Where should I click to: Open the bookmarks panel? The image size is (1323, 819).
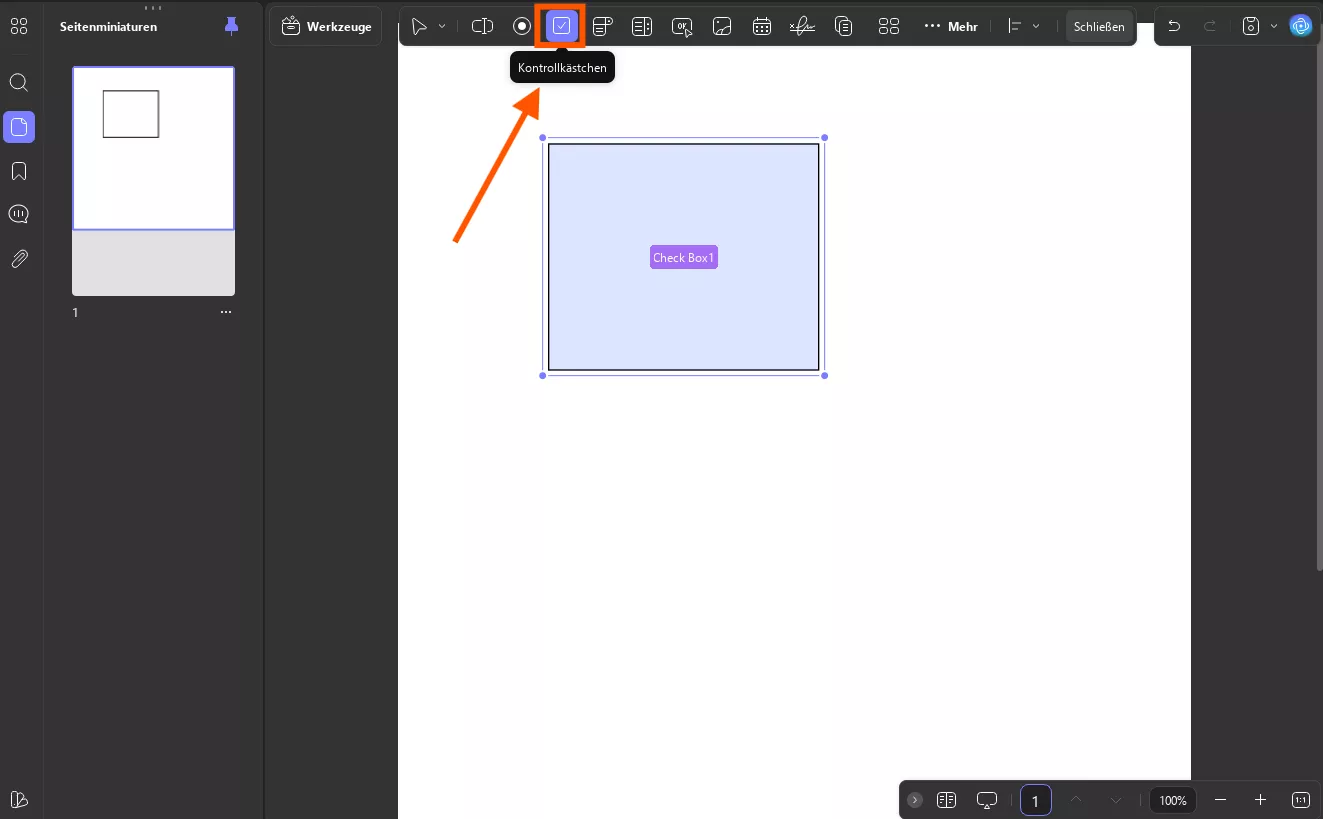19,171
